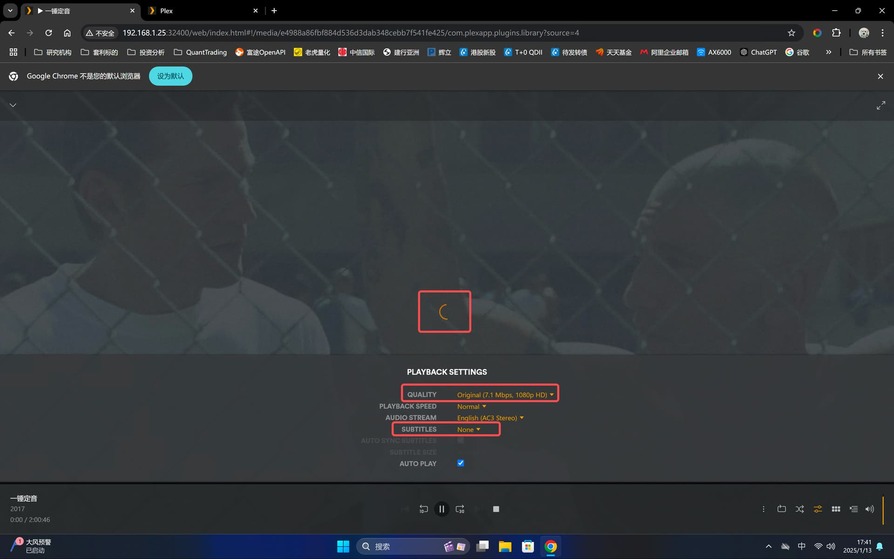Screen dimensions: 894x559
Task: Open the chapter selection grid icon
Action: click(x=836, y=509)
